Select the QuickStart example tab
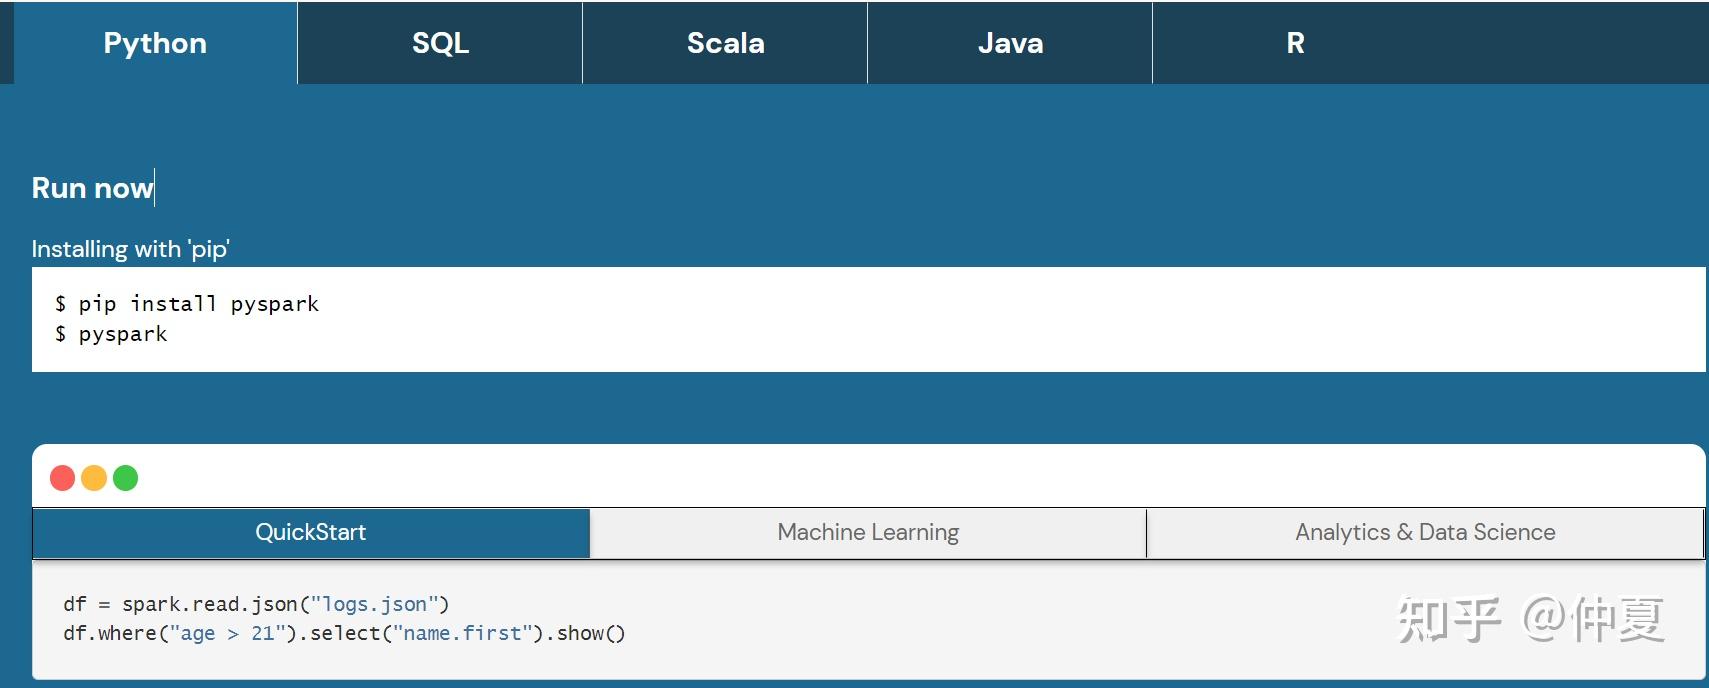 311,533
